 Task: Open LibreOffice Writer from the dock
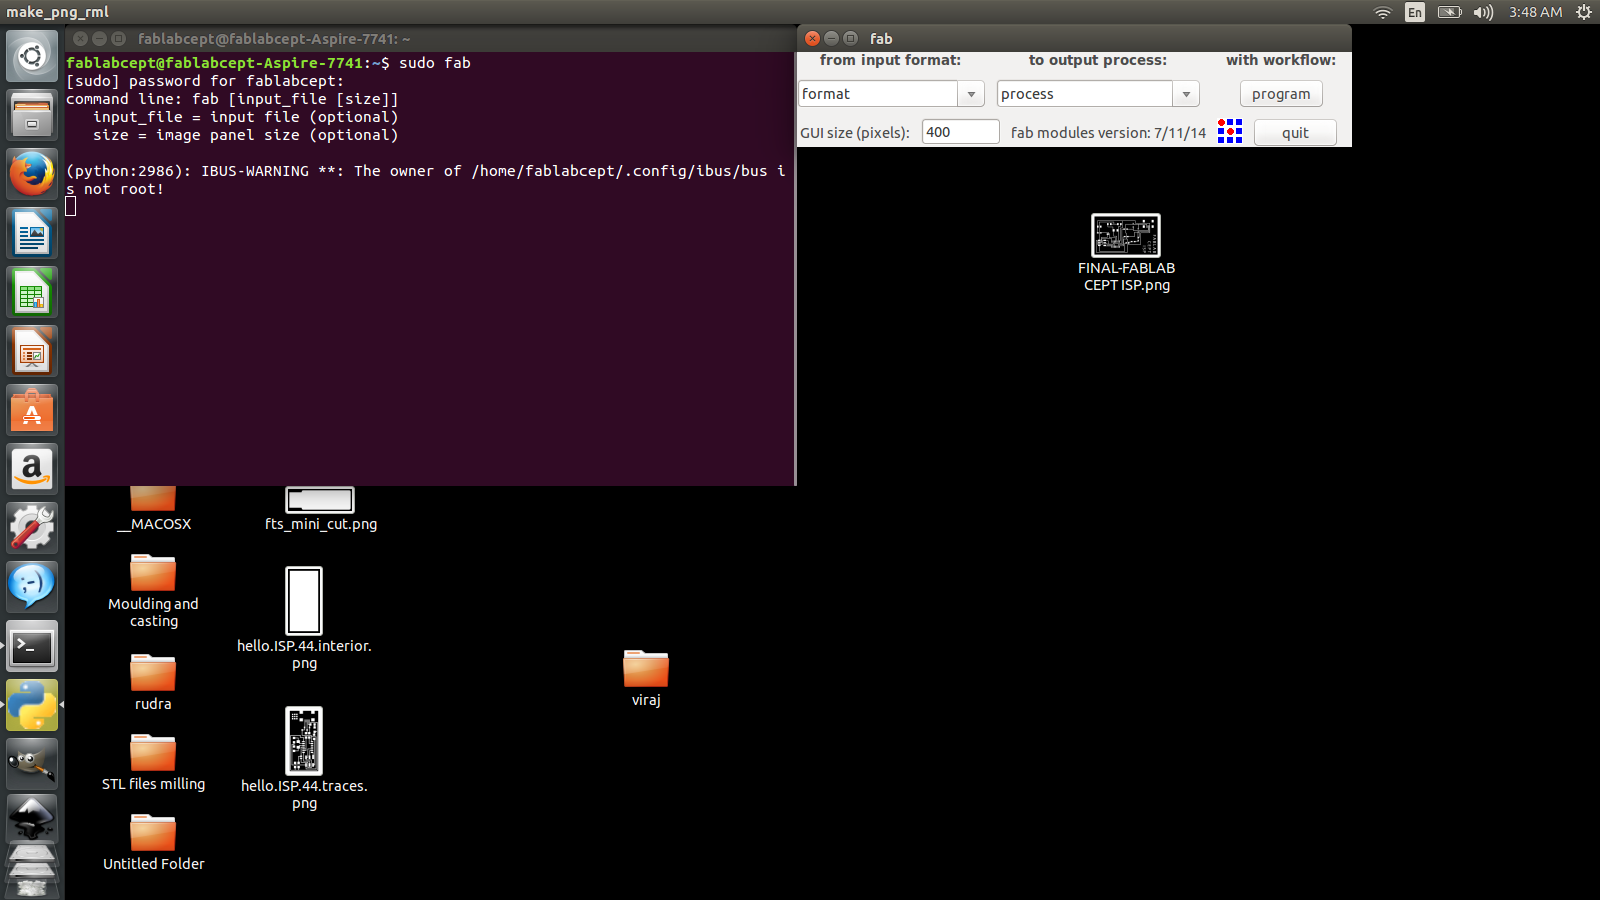[x=32, y=233]
